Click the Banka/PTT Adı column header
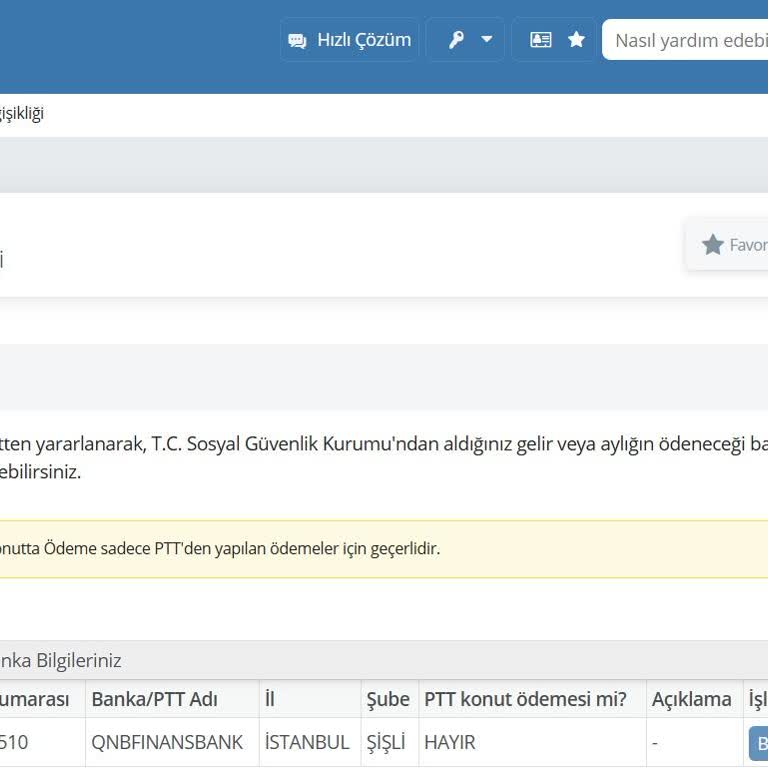Viewport: 768px width, 768px height. point(154,699)
